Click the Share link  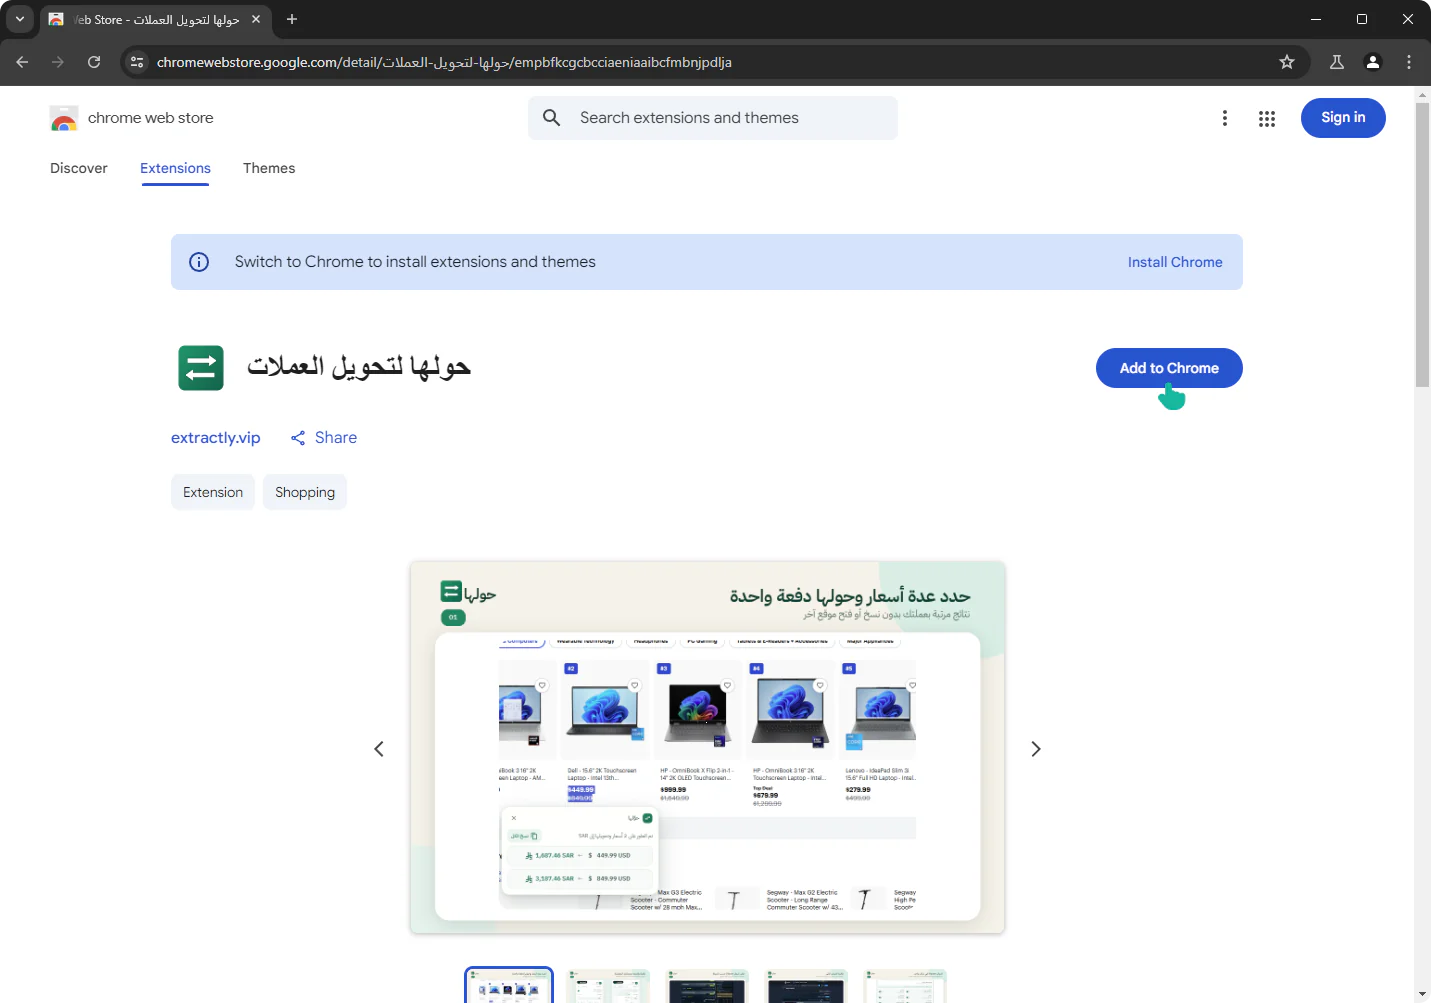[324, 438]
